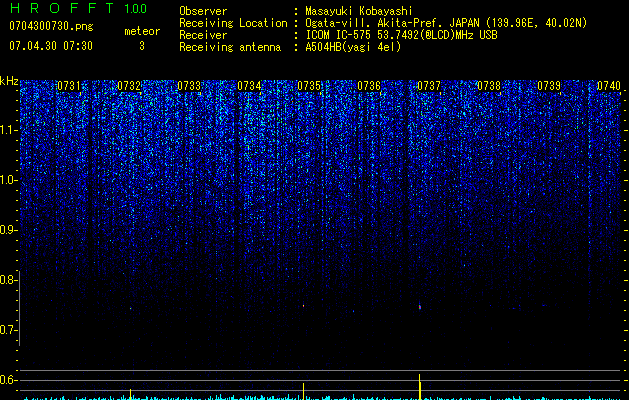Click the 0736 time marker

coord(369,86)
